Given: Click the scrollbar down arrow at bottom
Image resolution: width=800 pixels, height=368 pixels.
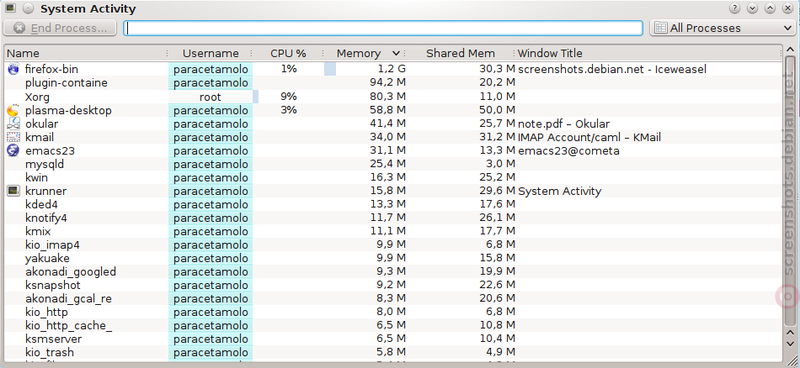Looking at the screenshot, I should (x=790, y=344).
